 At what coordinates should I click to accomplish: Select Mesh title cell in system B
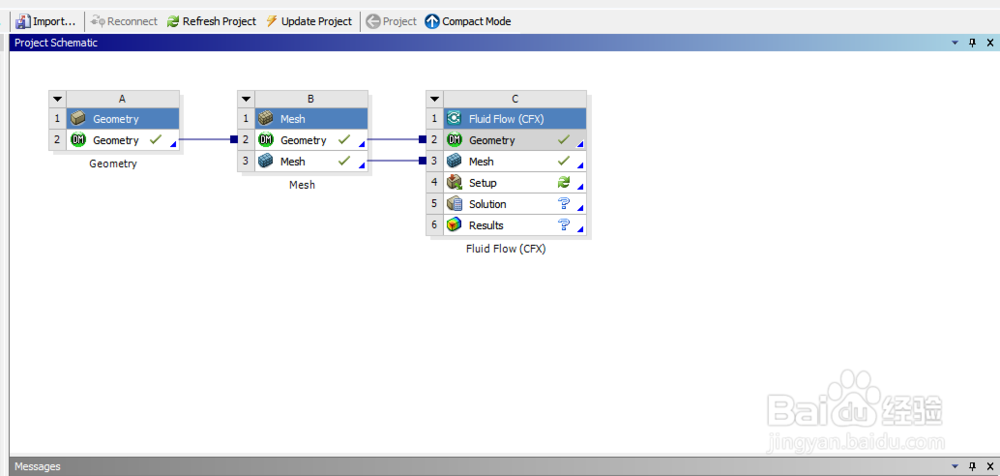coord(311,119)
